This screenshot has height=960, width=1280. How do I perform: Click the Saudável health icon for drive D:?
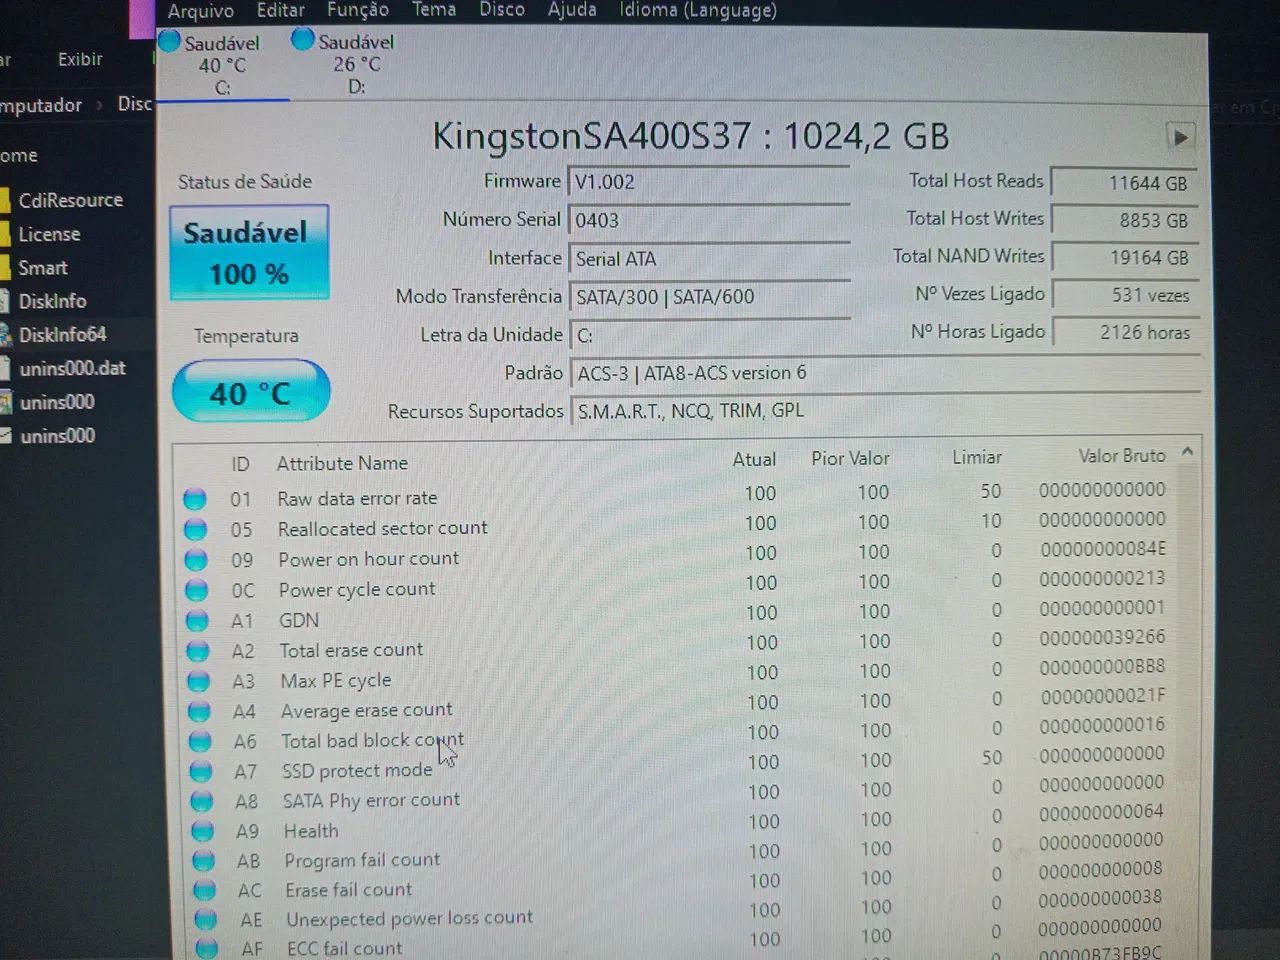(302, 39)
